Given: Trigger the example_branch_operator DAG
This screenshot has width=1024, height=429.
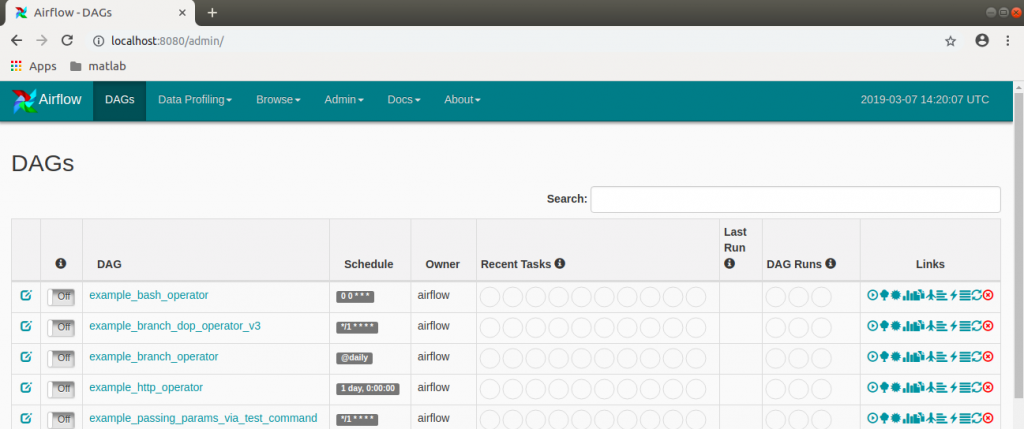Looking at the screenshot, I should [x=872, y=357].
